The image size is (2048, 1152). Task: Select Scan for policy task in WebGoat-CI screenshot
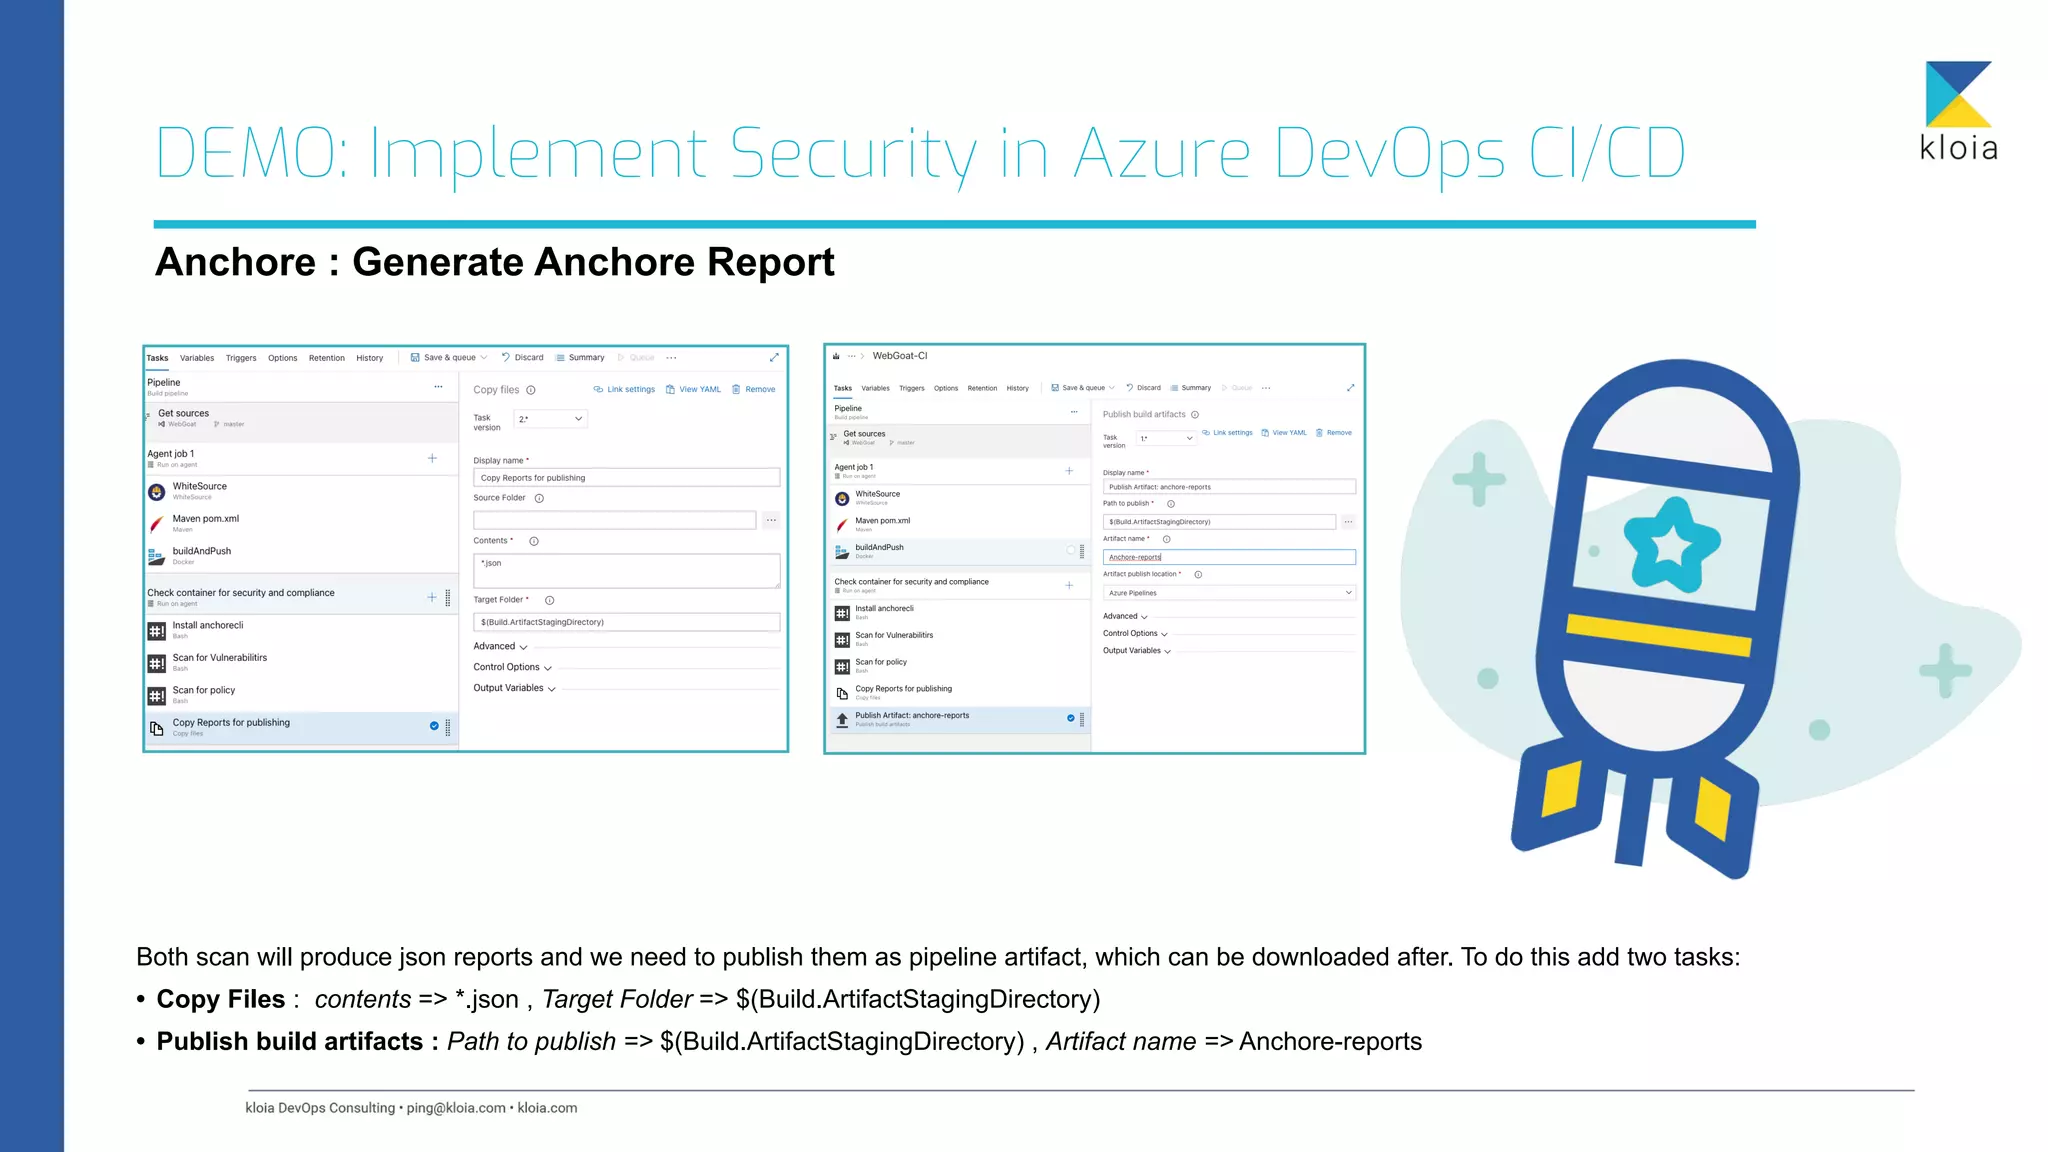[958, 666]
